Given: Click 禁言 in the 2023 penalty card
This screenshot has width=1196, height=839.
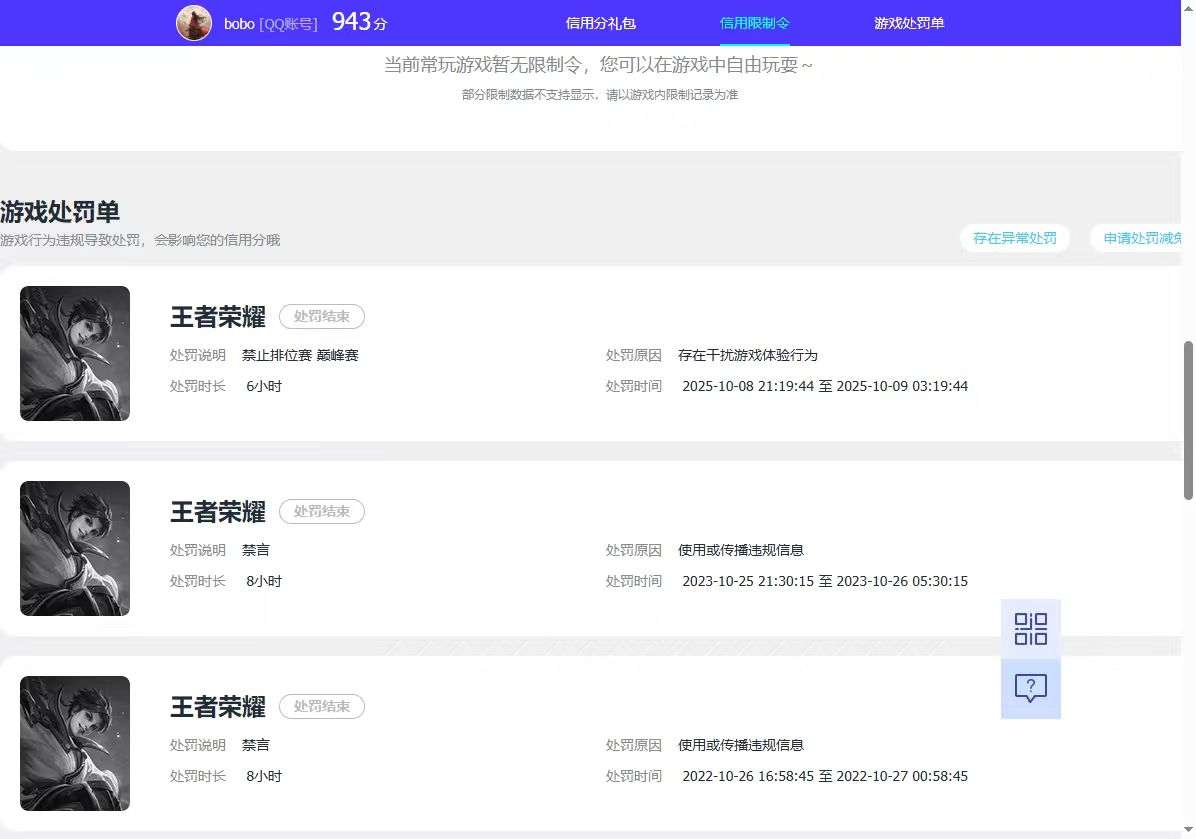Looking at the screenshot, I should click(x=256, y=550).
